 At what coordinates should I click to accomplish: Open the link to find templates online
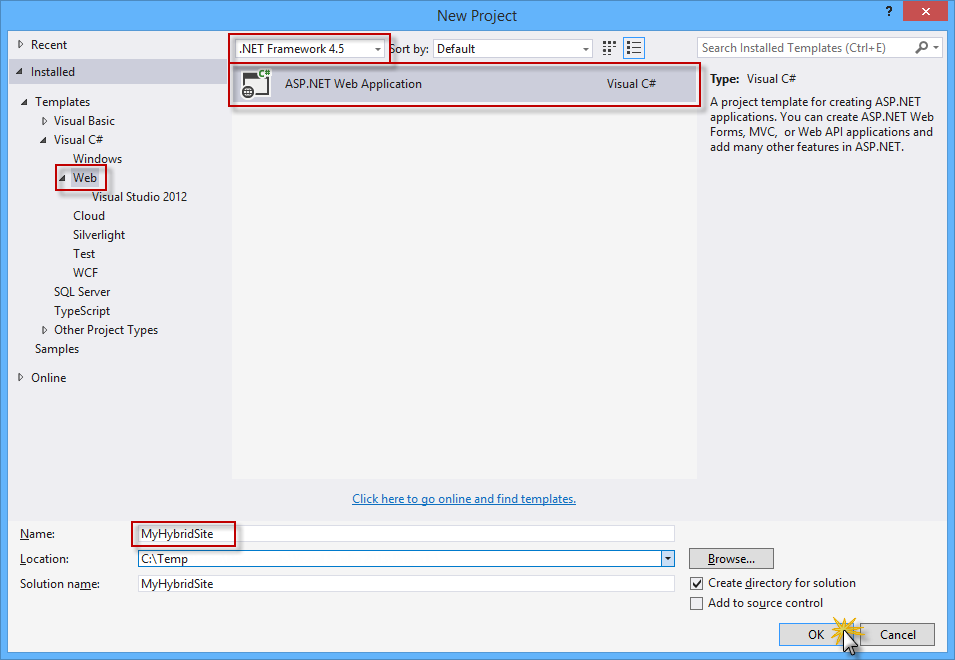click(463, 498)
